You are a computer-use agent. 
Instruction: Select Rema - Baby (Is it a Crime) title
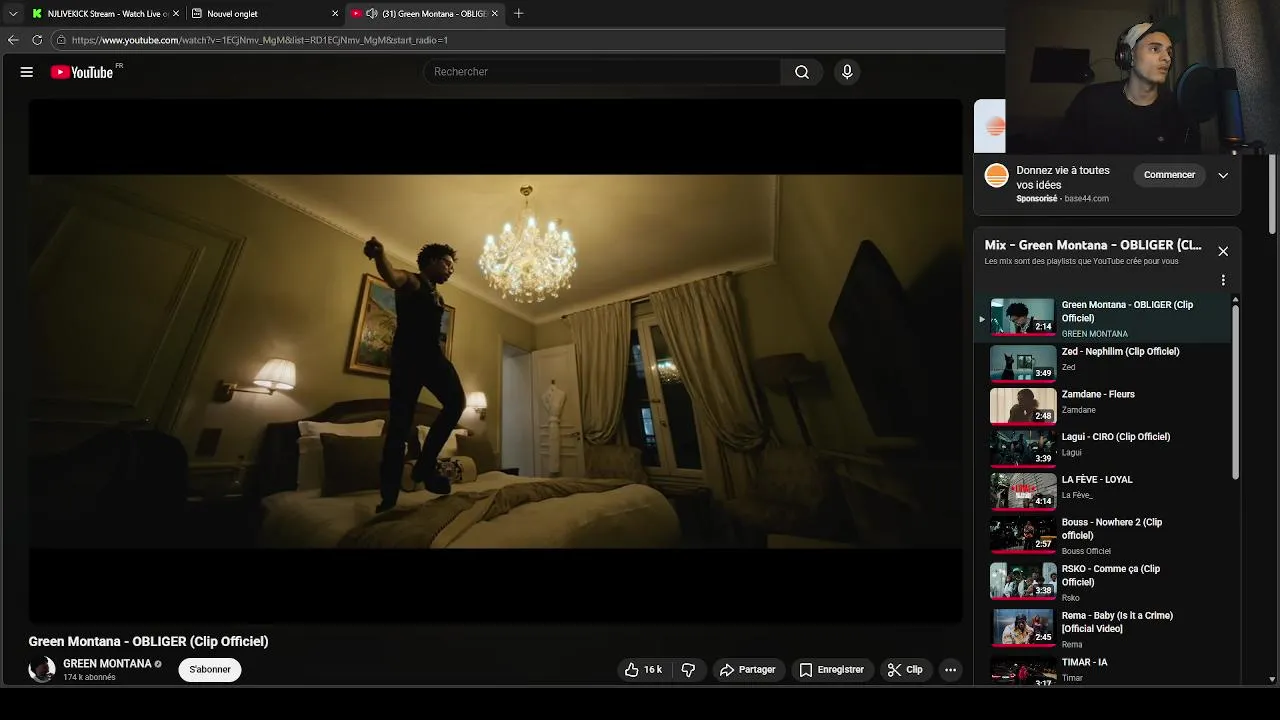(1117, 622)
